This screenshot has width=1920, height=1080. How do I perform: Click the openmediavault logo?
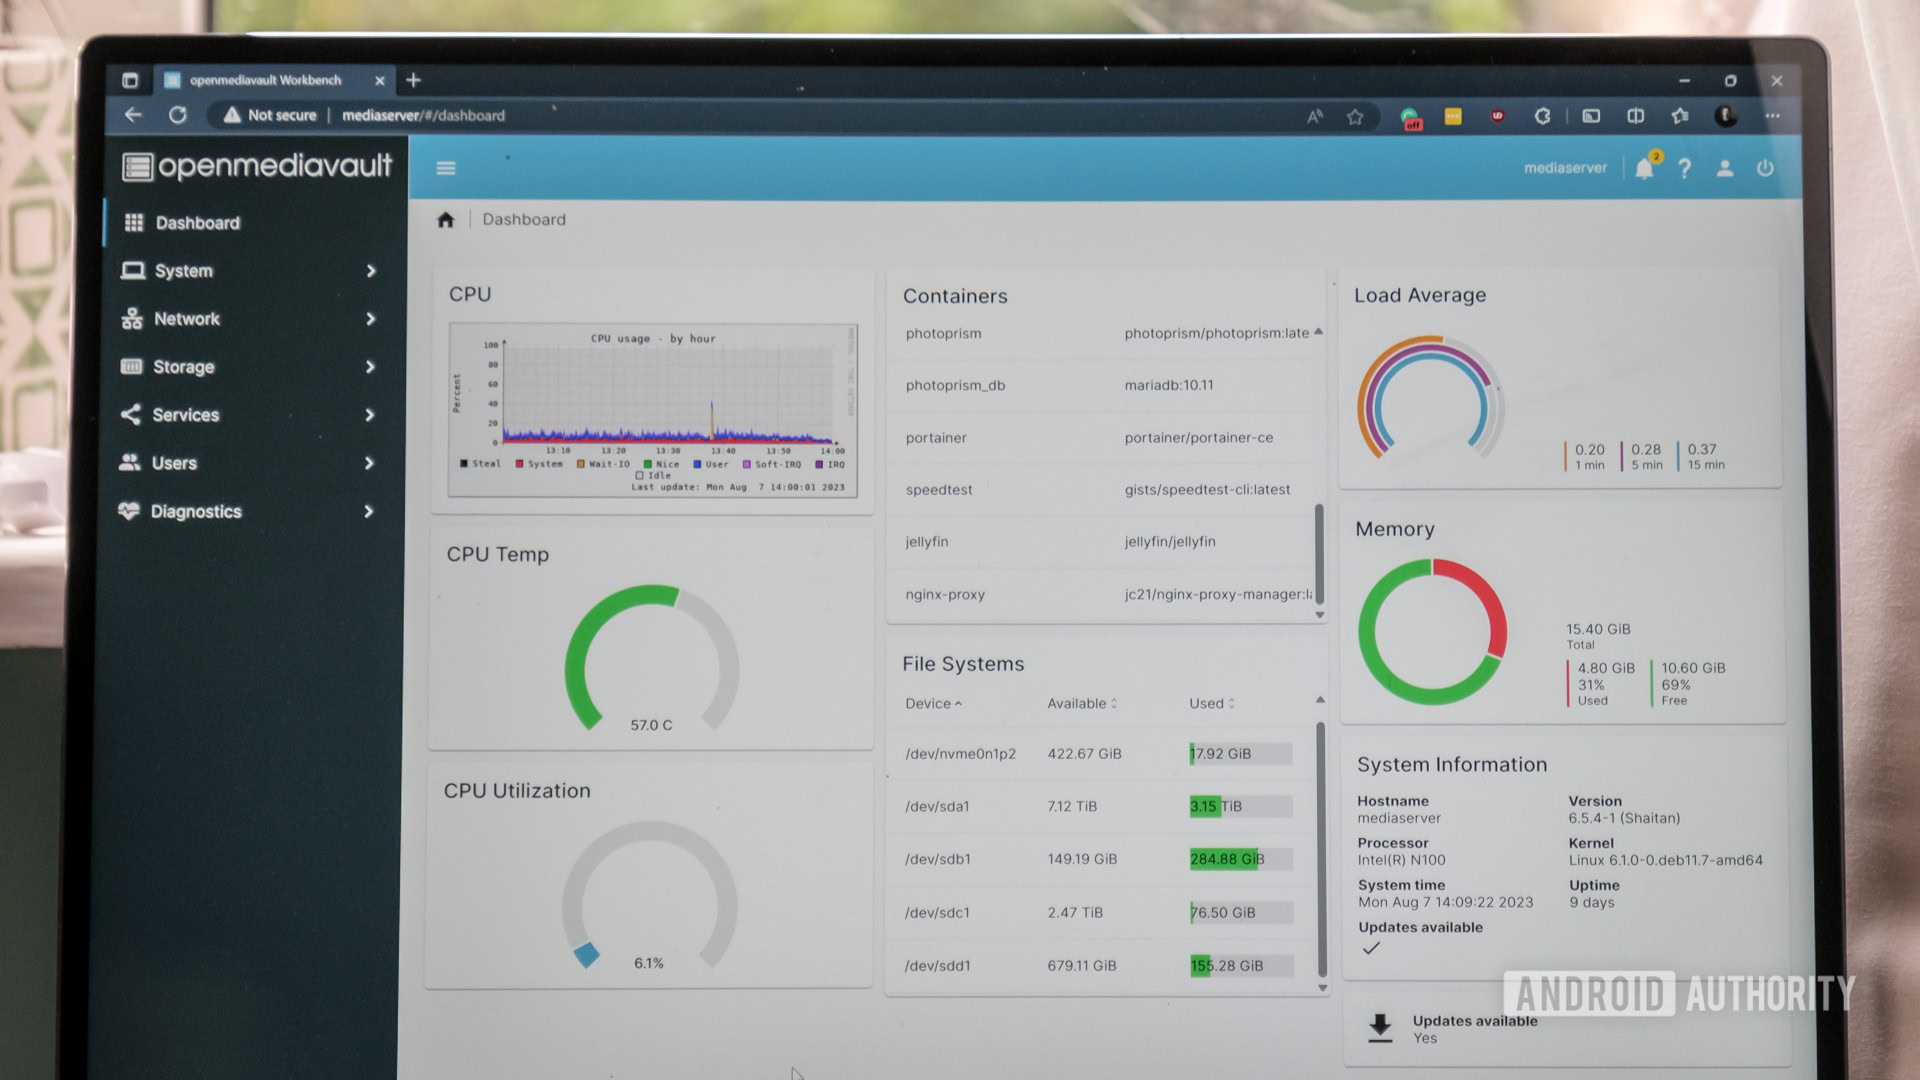(x=258, y=166)
